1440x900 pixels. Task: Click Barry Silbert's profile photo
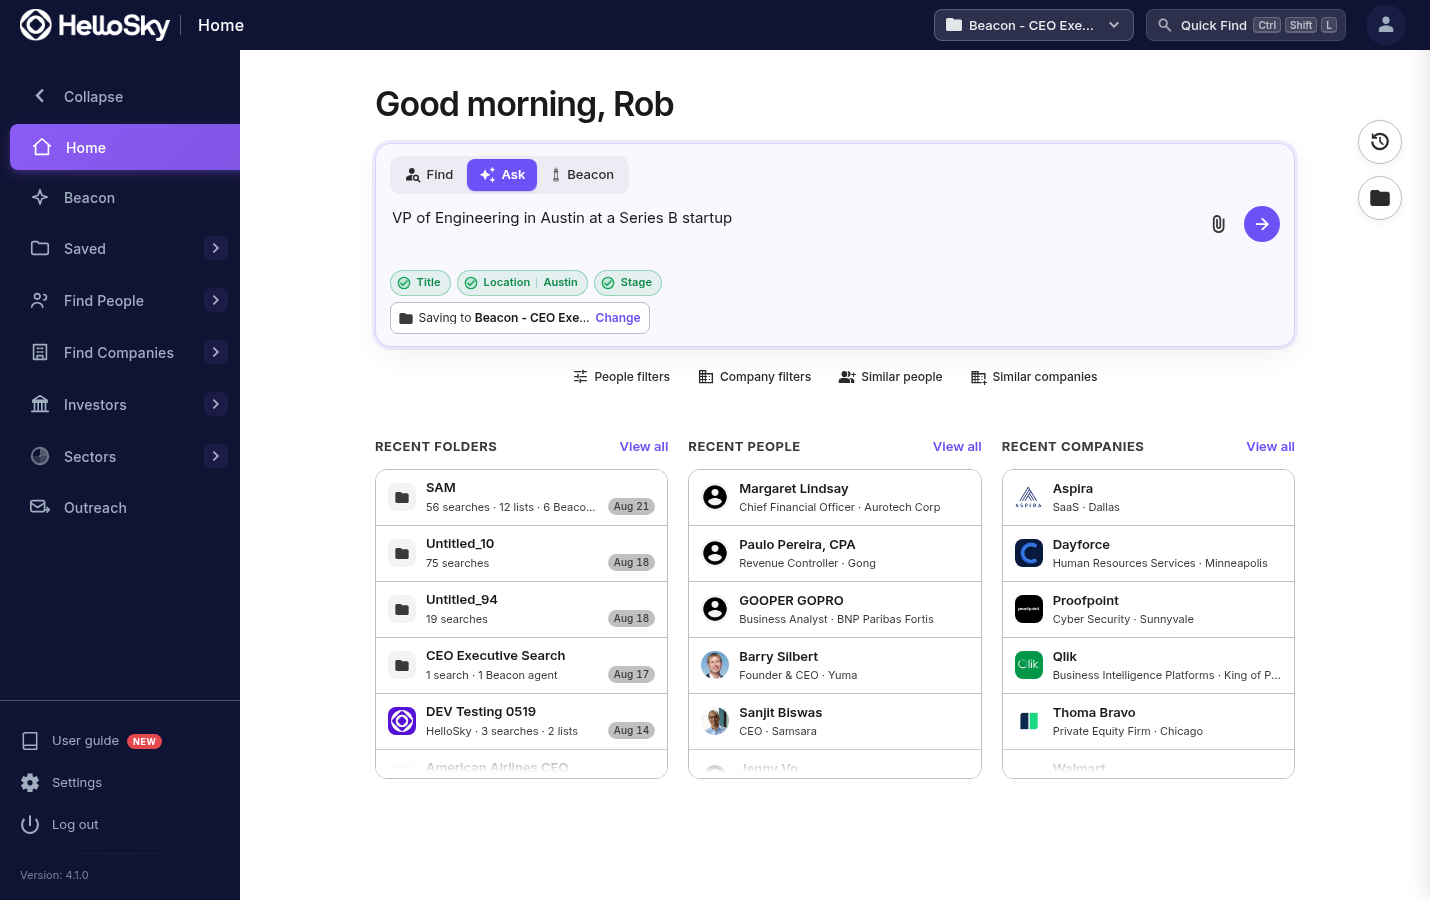pos(715,665)
